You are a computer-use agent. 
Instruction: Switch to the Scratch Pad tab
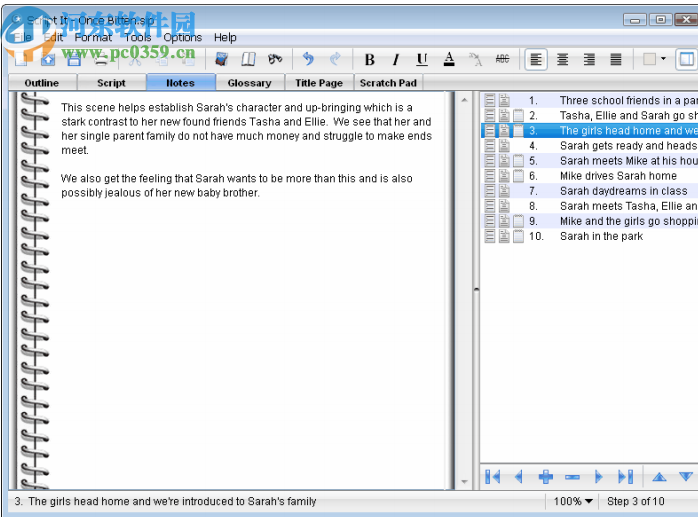(x=388, y=83)
